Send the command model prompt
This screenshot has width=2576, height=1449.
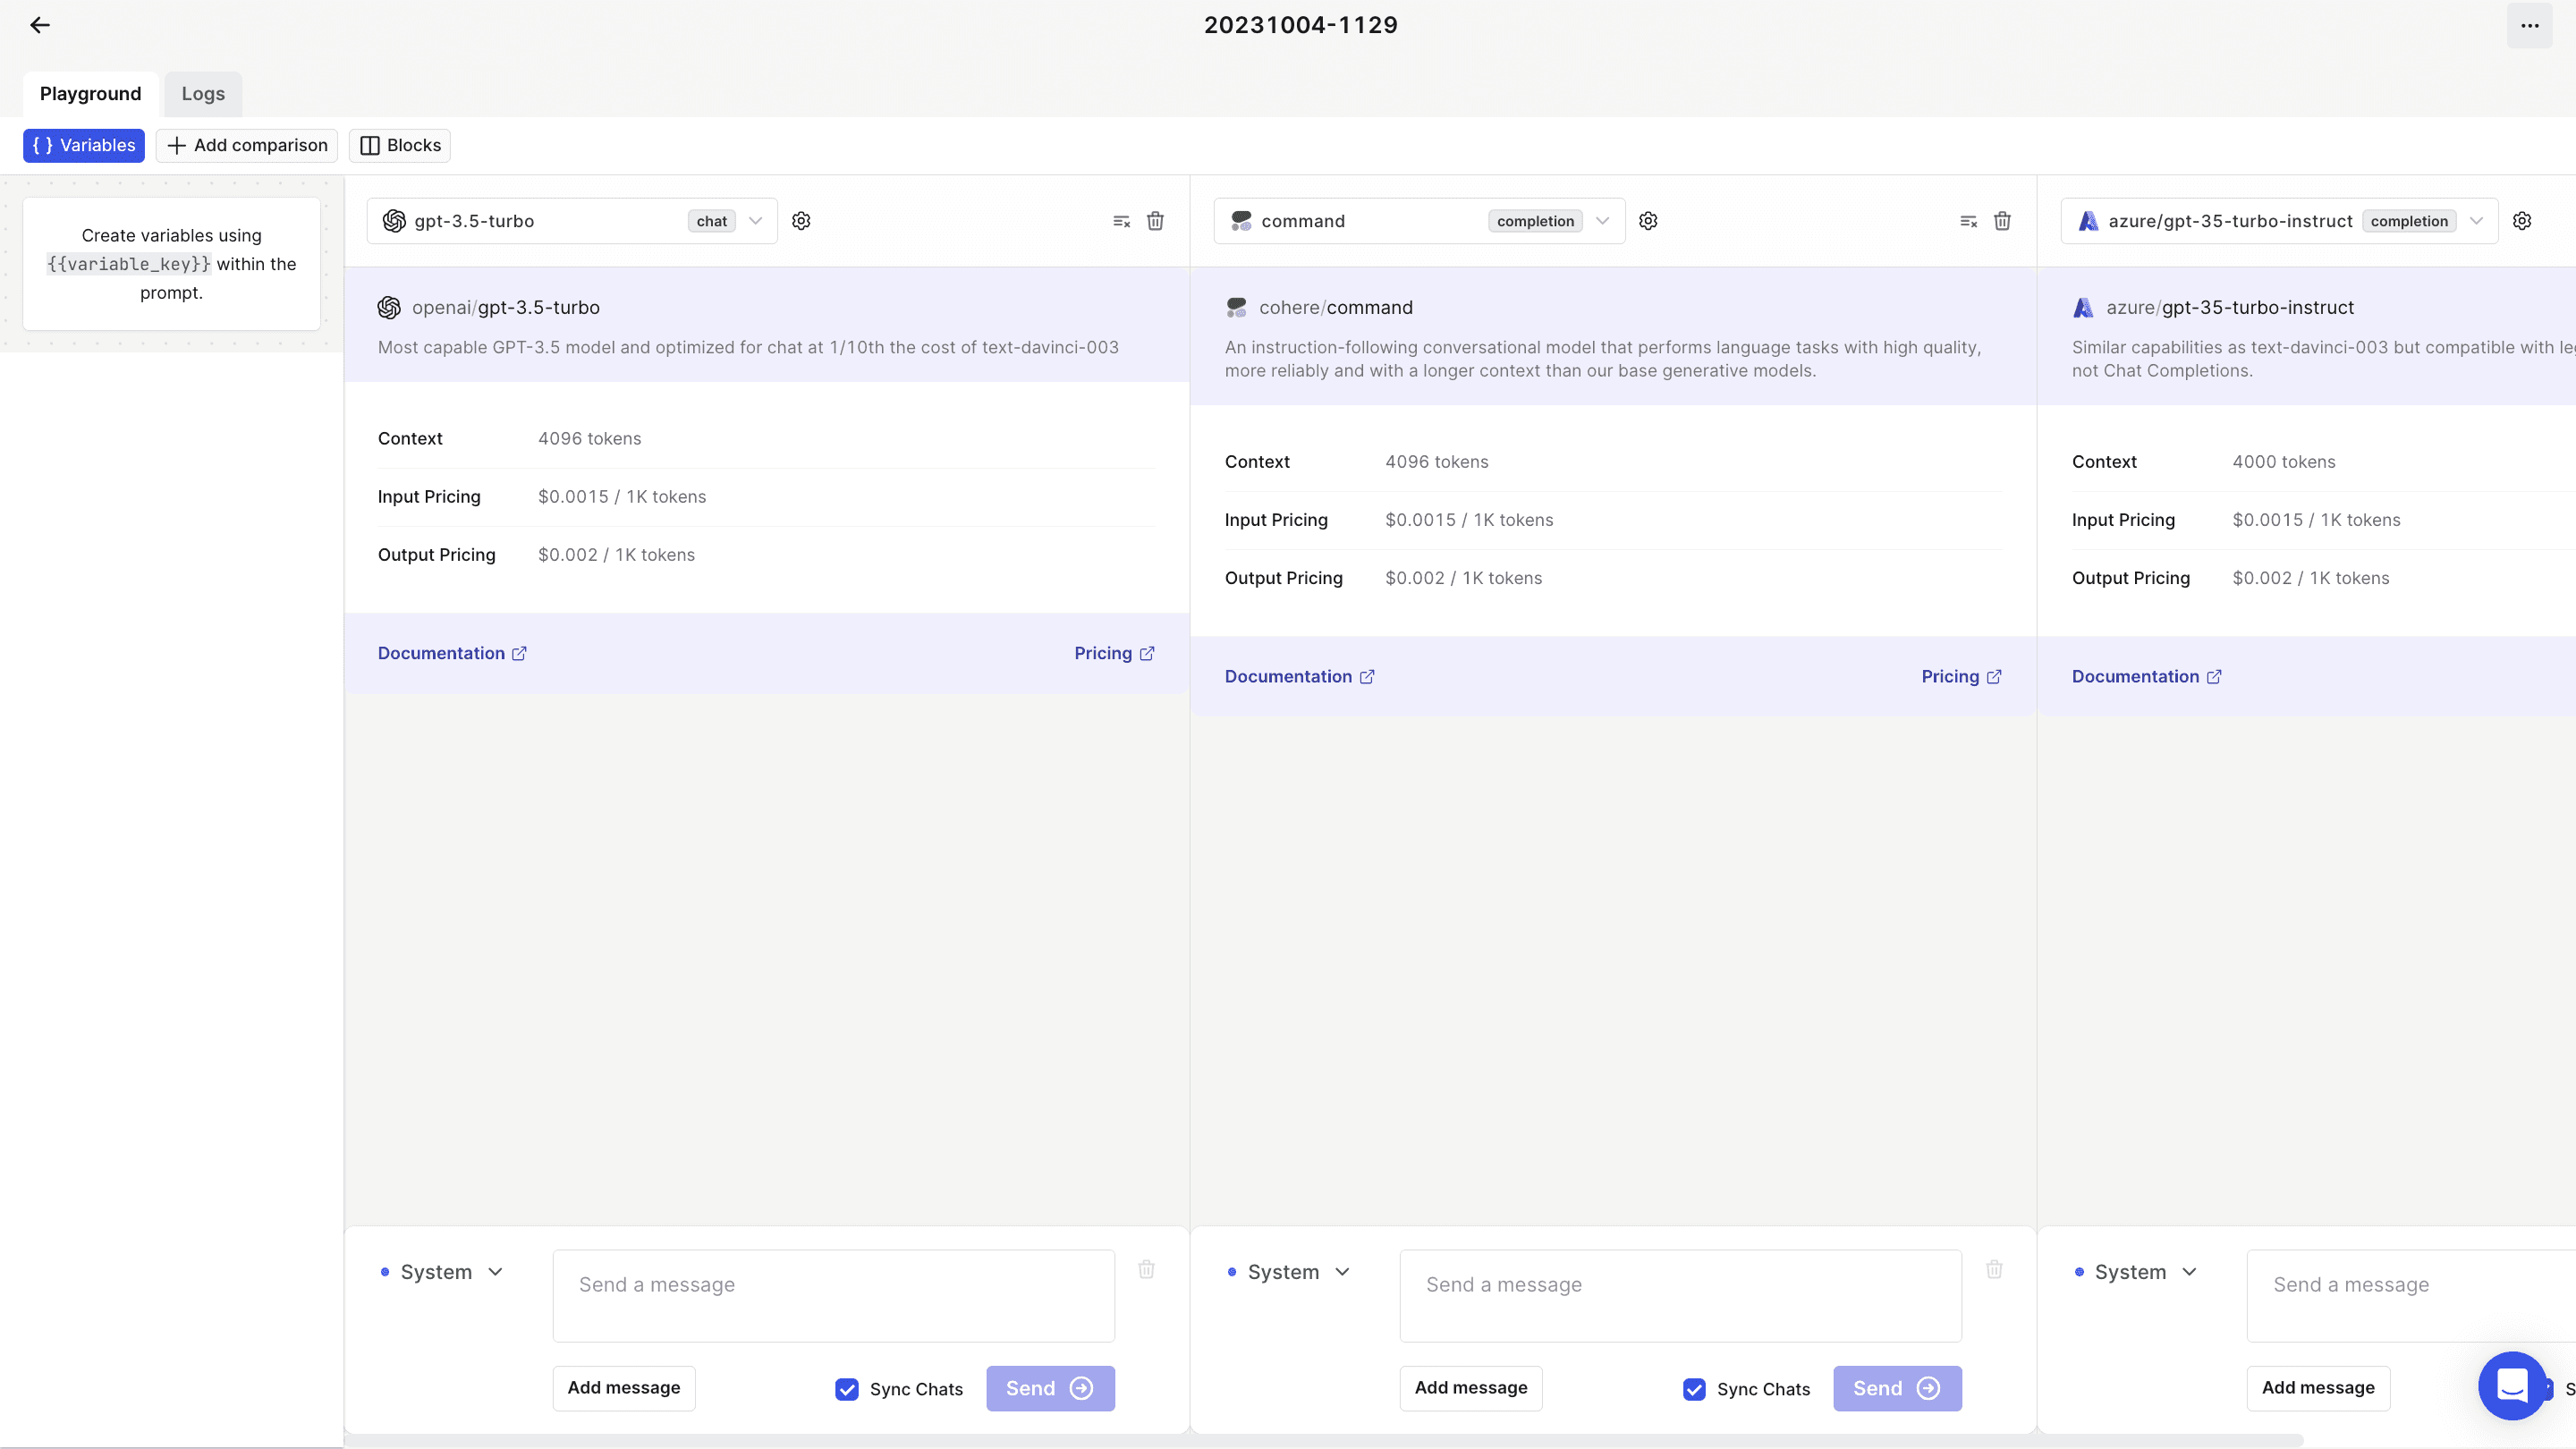click(1897, 1388)
